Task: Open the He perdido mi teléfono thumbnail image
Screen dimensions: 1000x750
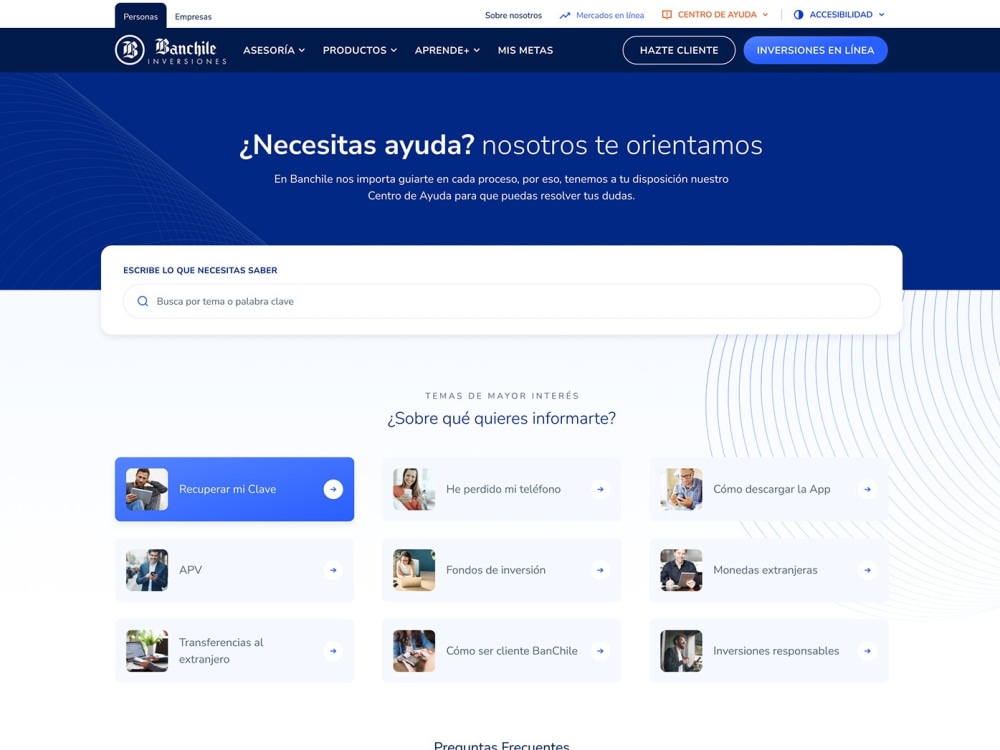Action: coord(414,489)
